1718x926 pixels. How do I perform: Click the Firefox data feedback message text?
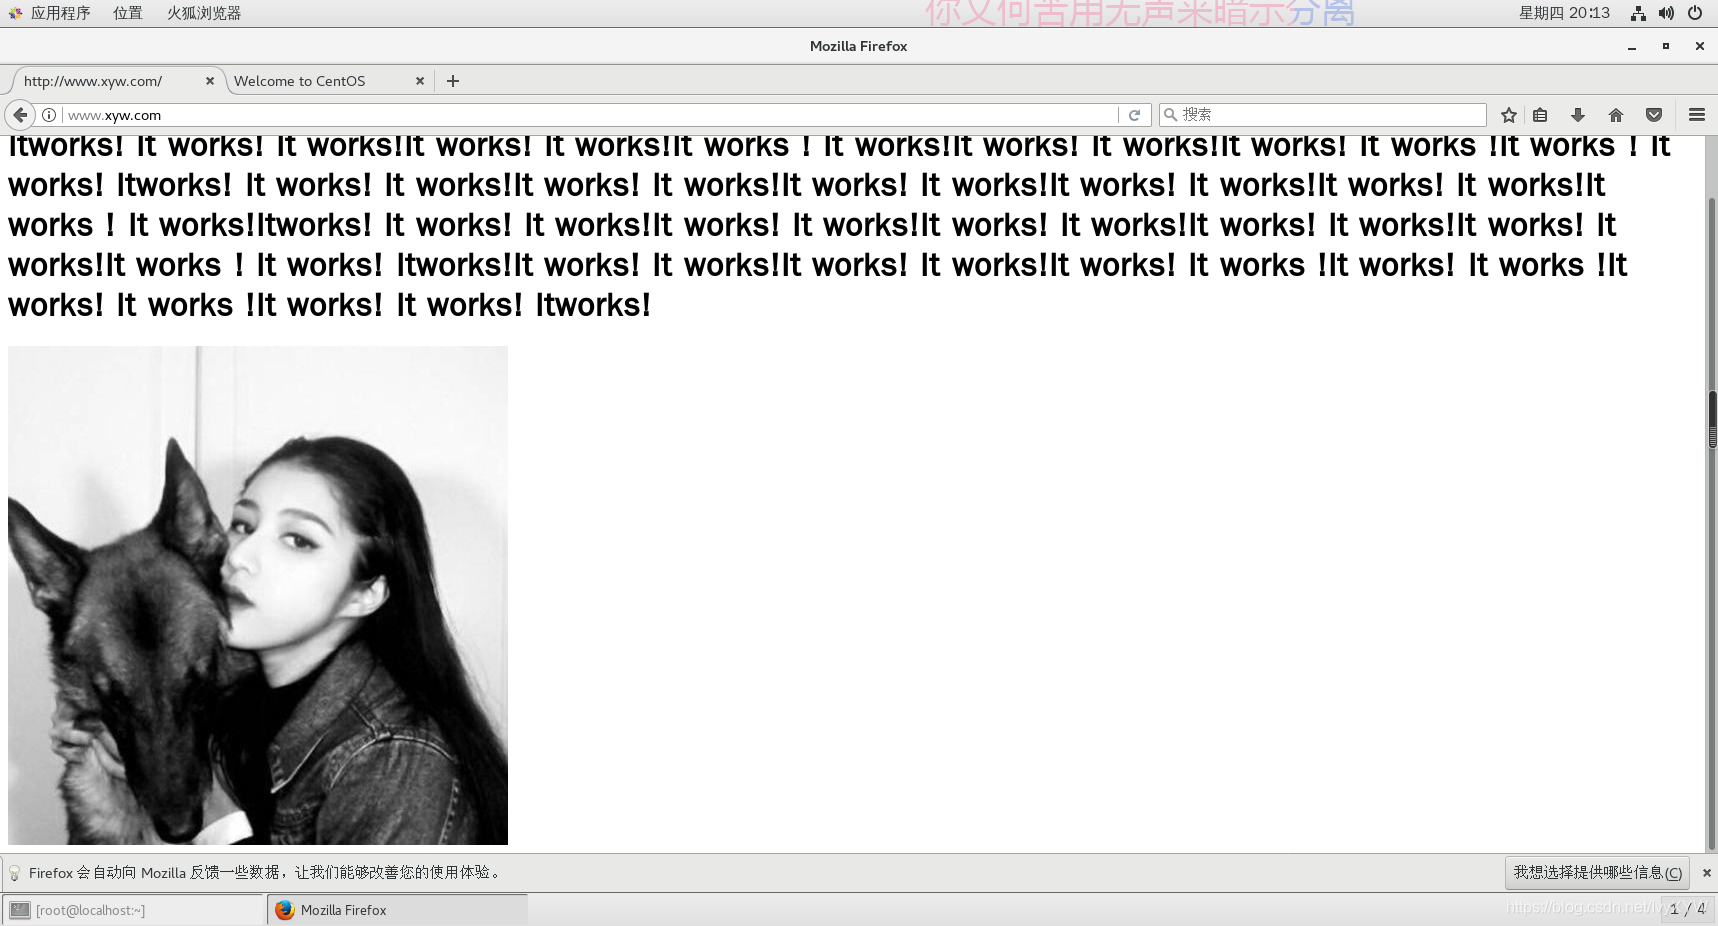265,873
